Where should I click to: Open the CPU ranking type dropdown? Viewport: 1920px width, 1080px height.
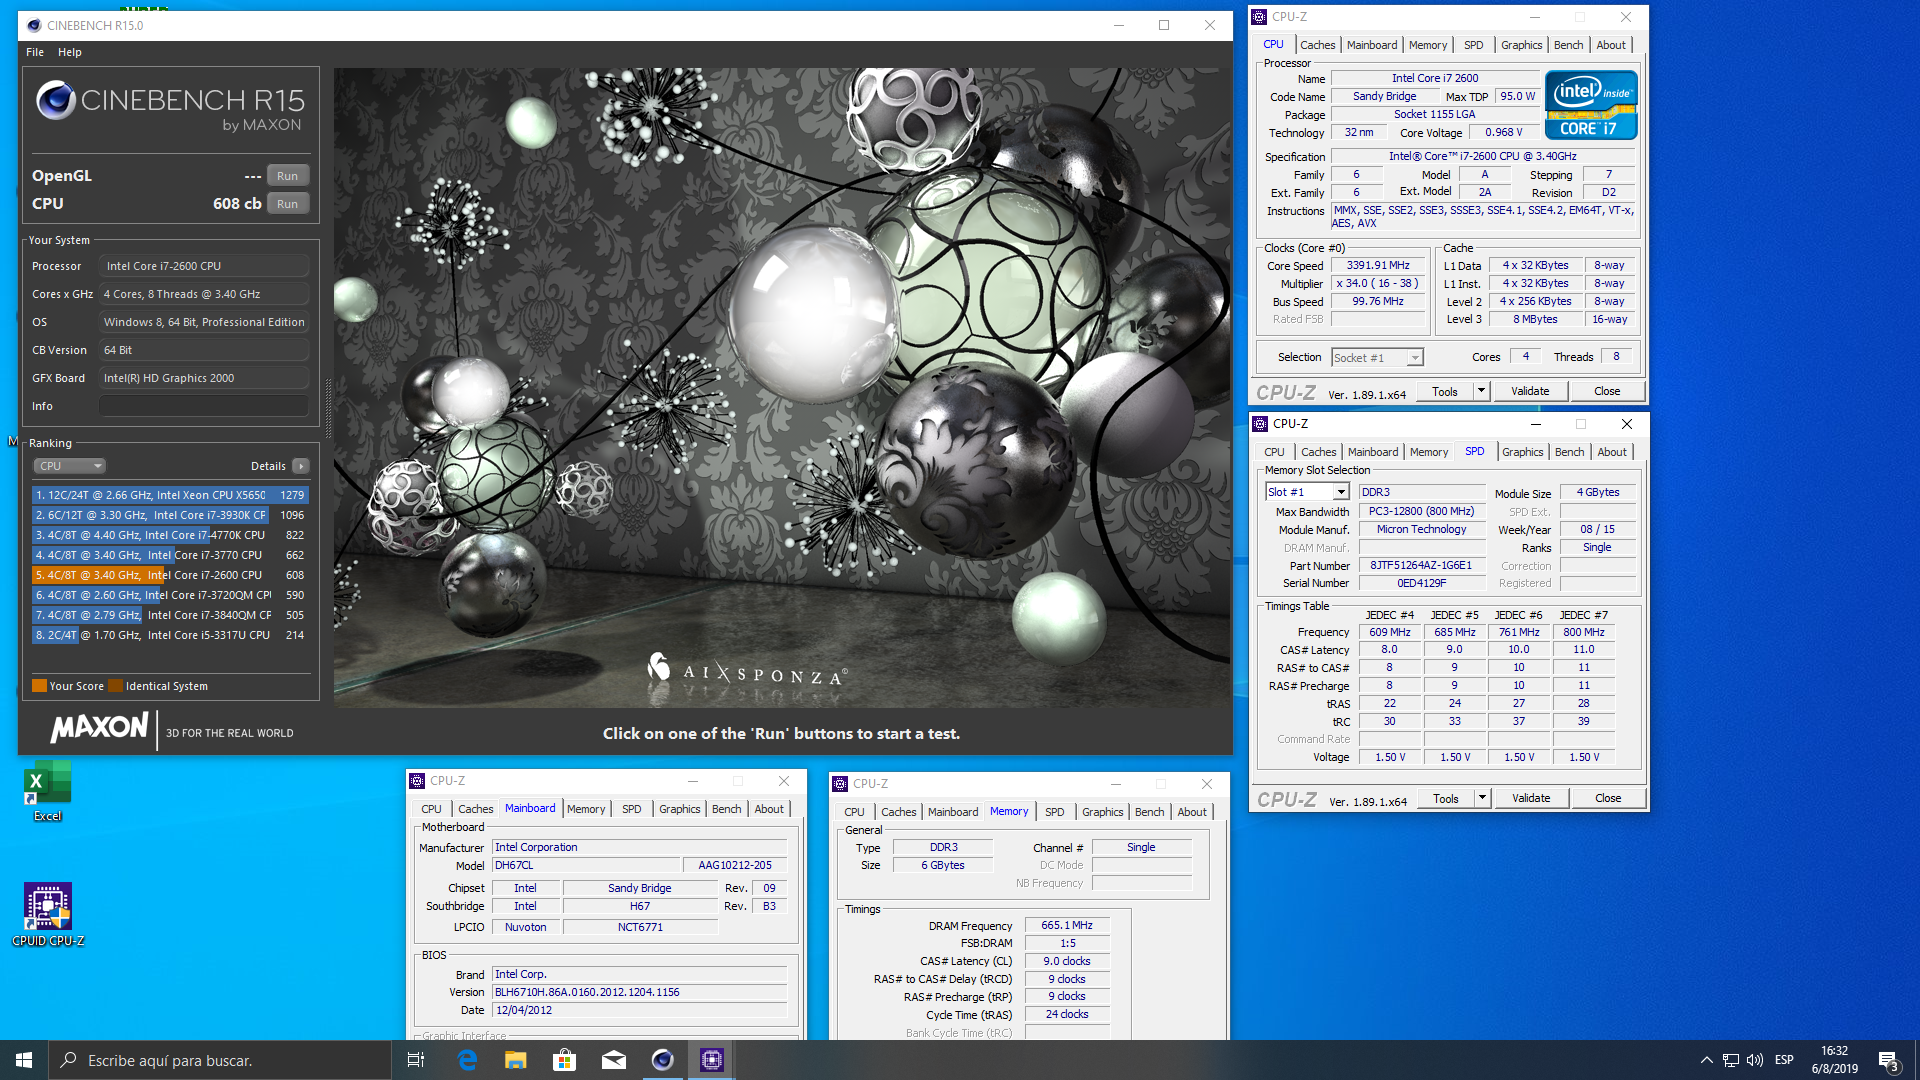click(x=70, y=466)
